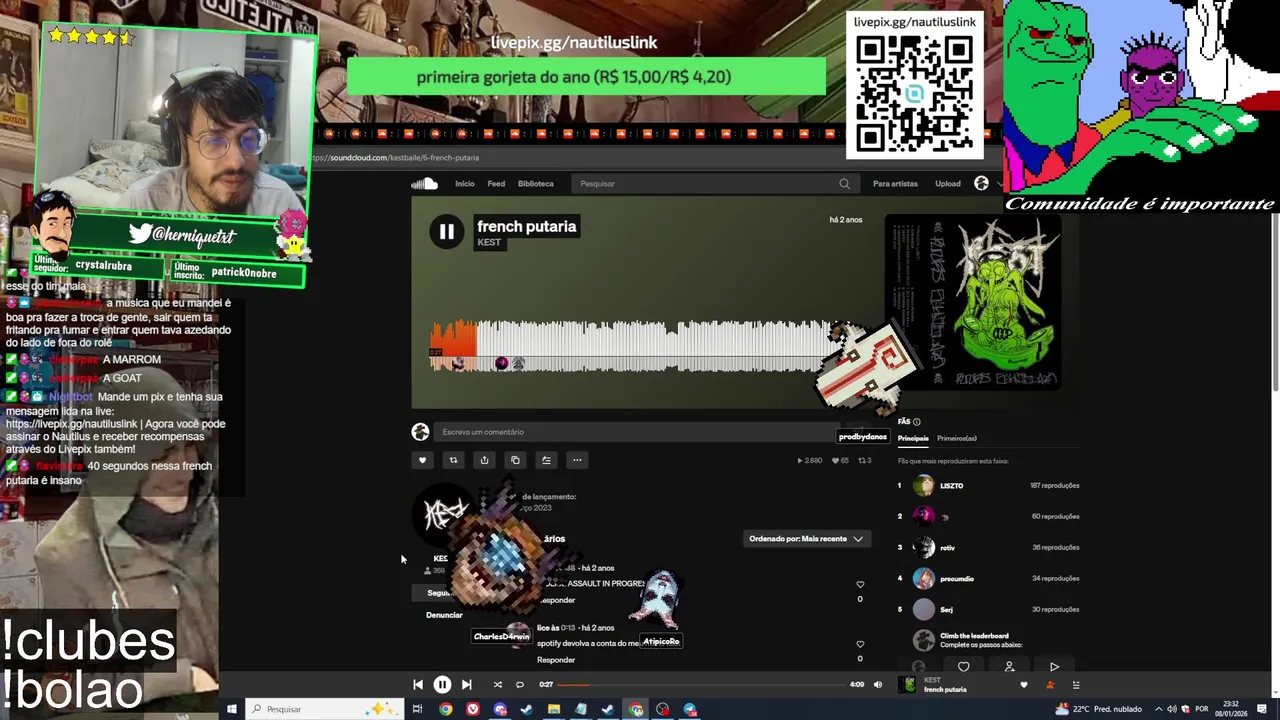
Task: Copy the track link icon
Action: point(515,460)
